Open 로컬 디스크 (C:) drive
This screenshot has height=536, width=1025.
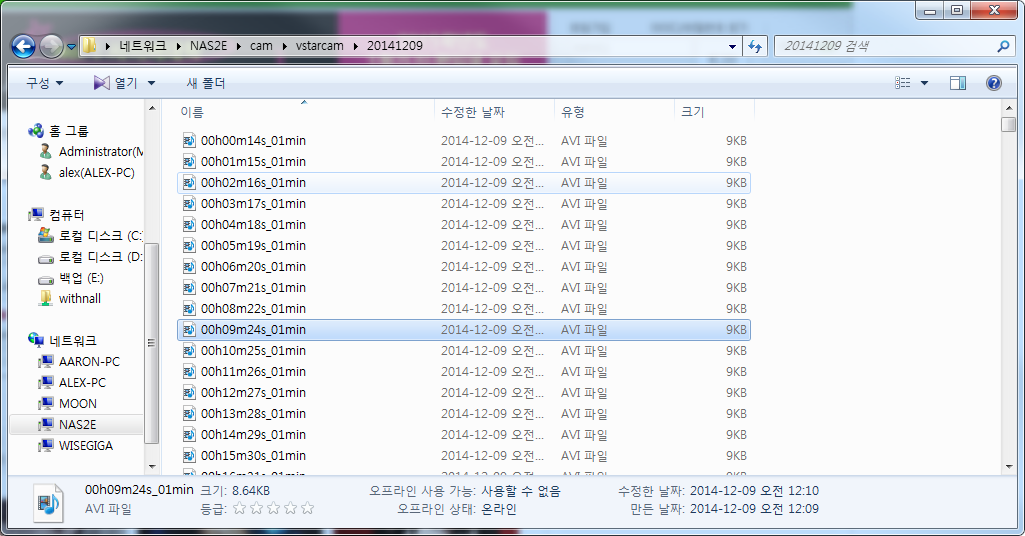(100, 236)
